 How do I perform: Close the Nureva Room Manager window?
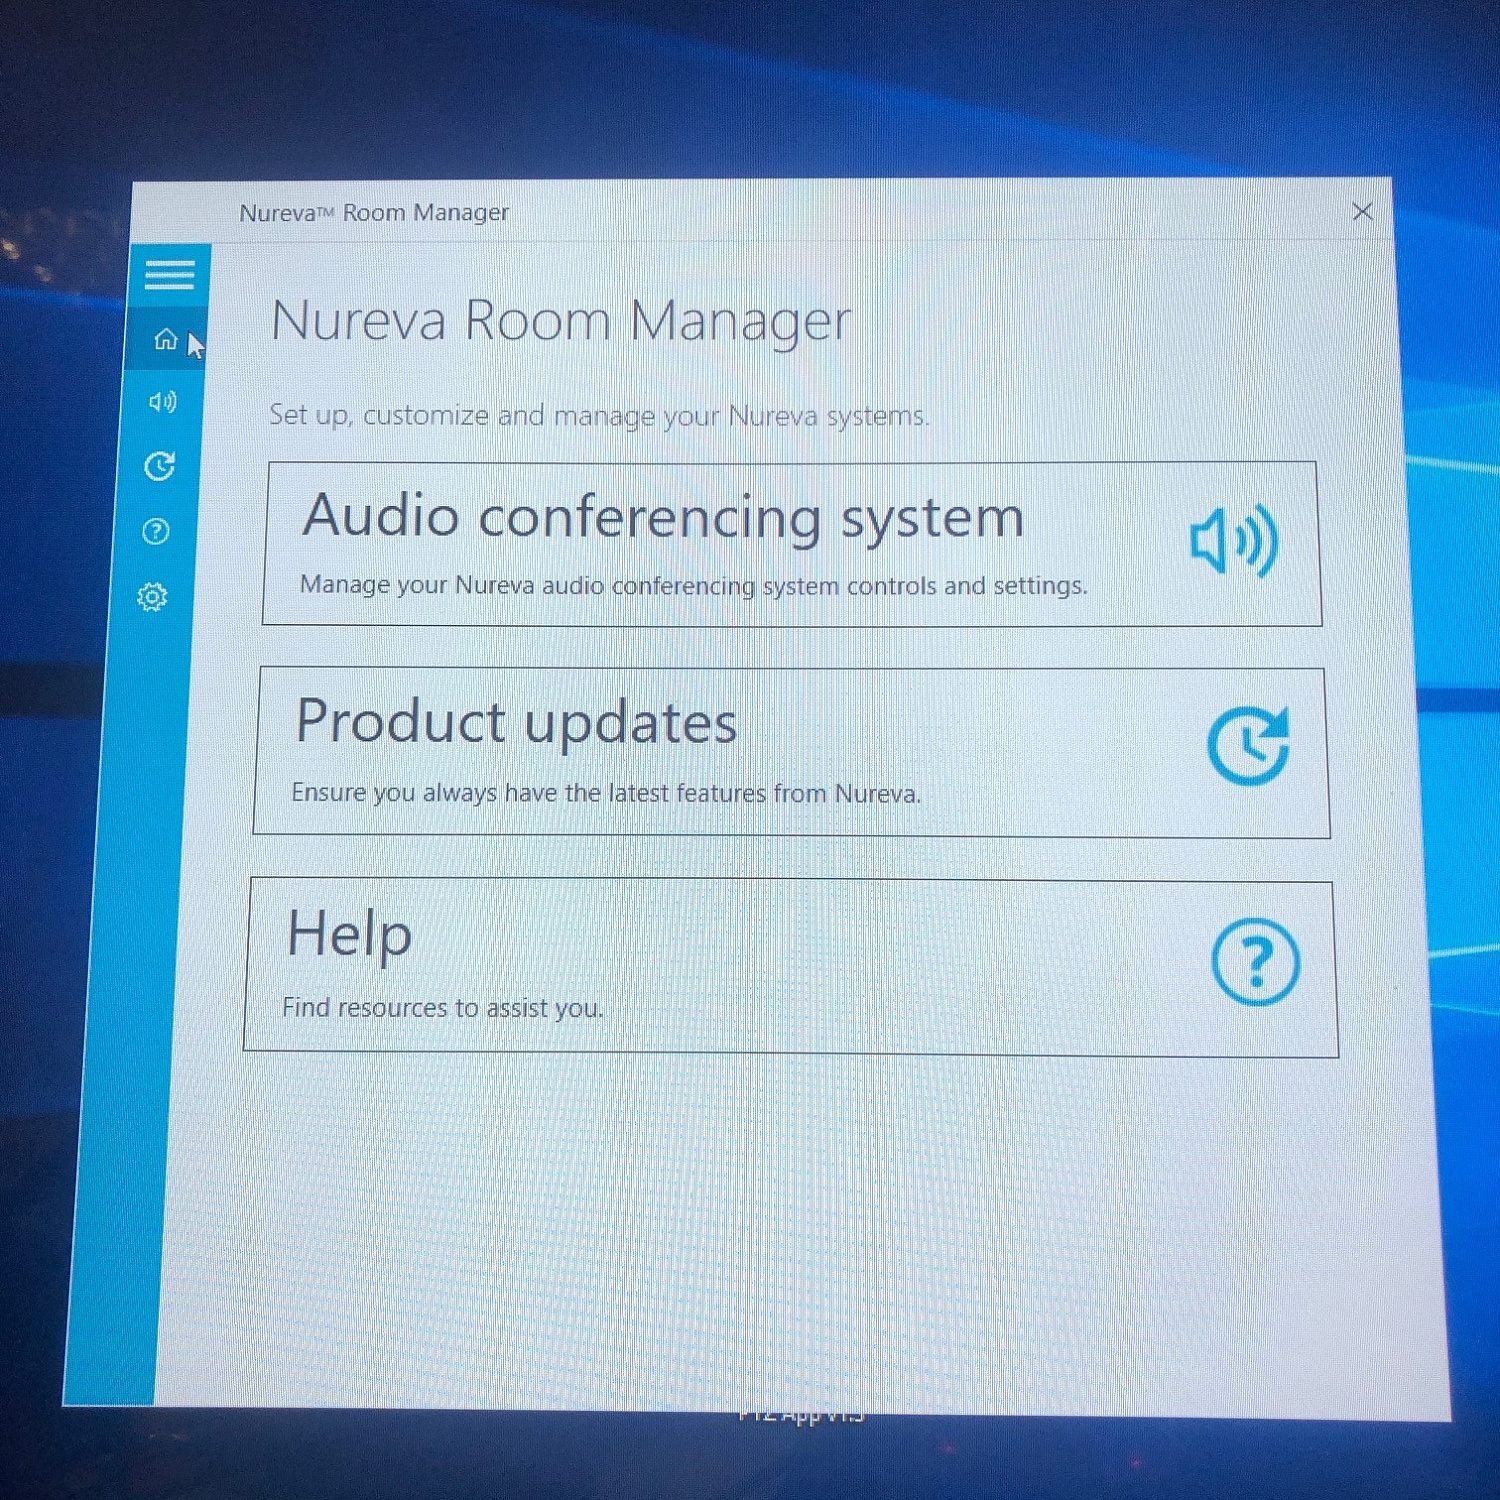[x=1362, y=212]
